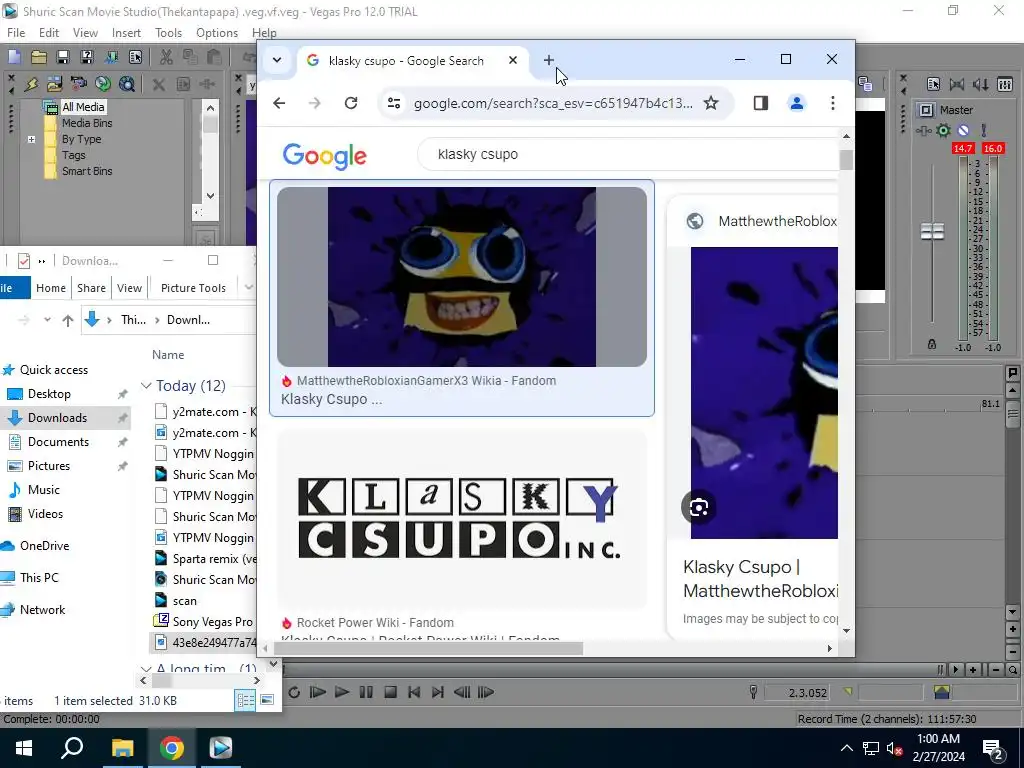1024x768 pixels.
Task: Open Rocket Power Wiki - Fandom result
Action: [x=375, y=623]
